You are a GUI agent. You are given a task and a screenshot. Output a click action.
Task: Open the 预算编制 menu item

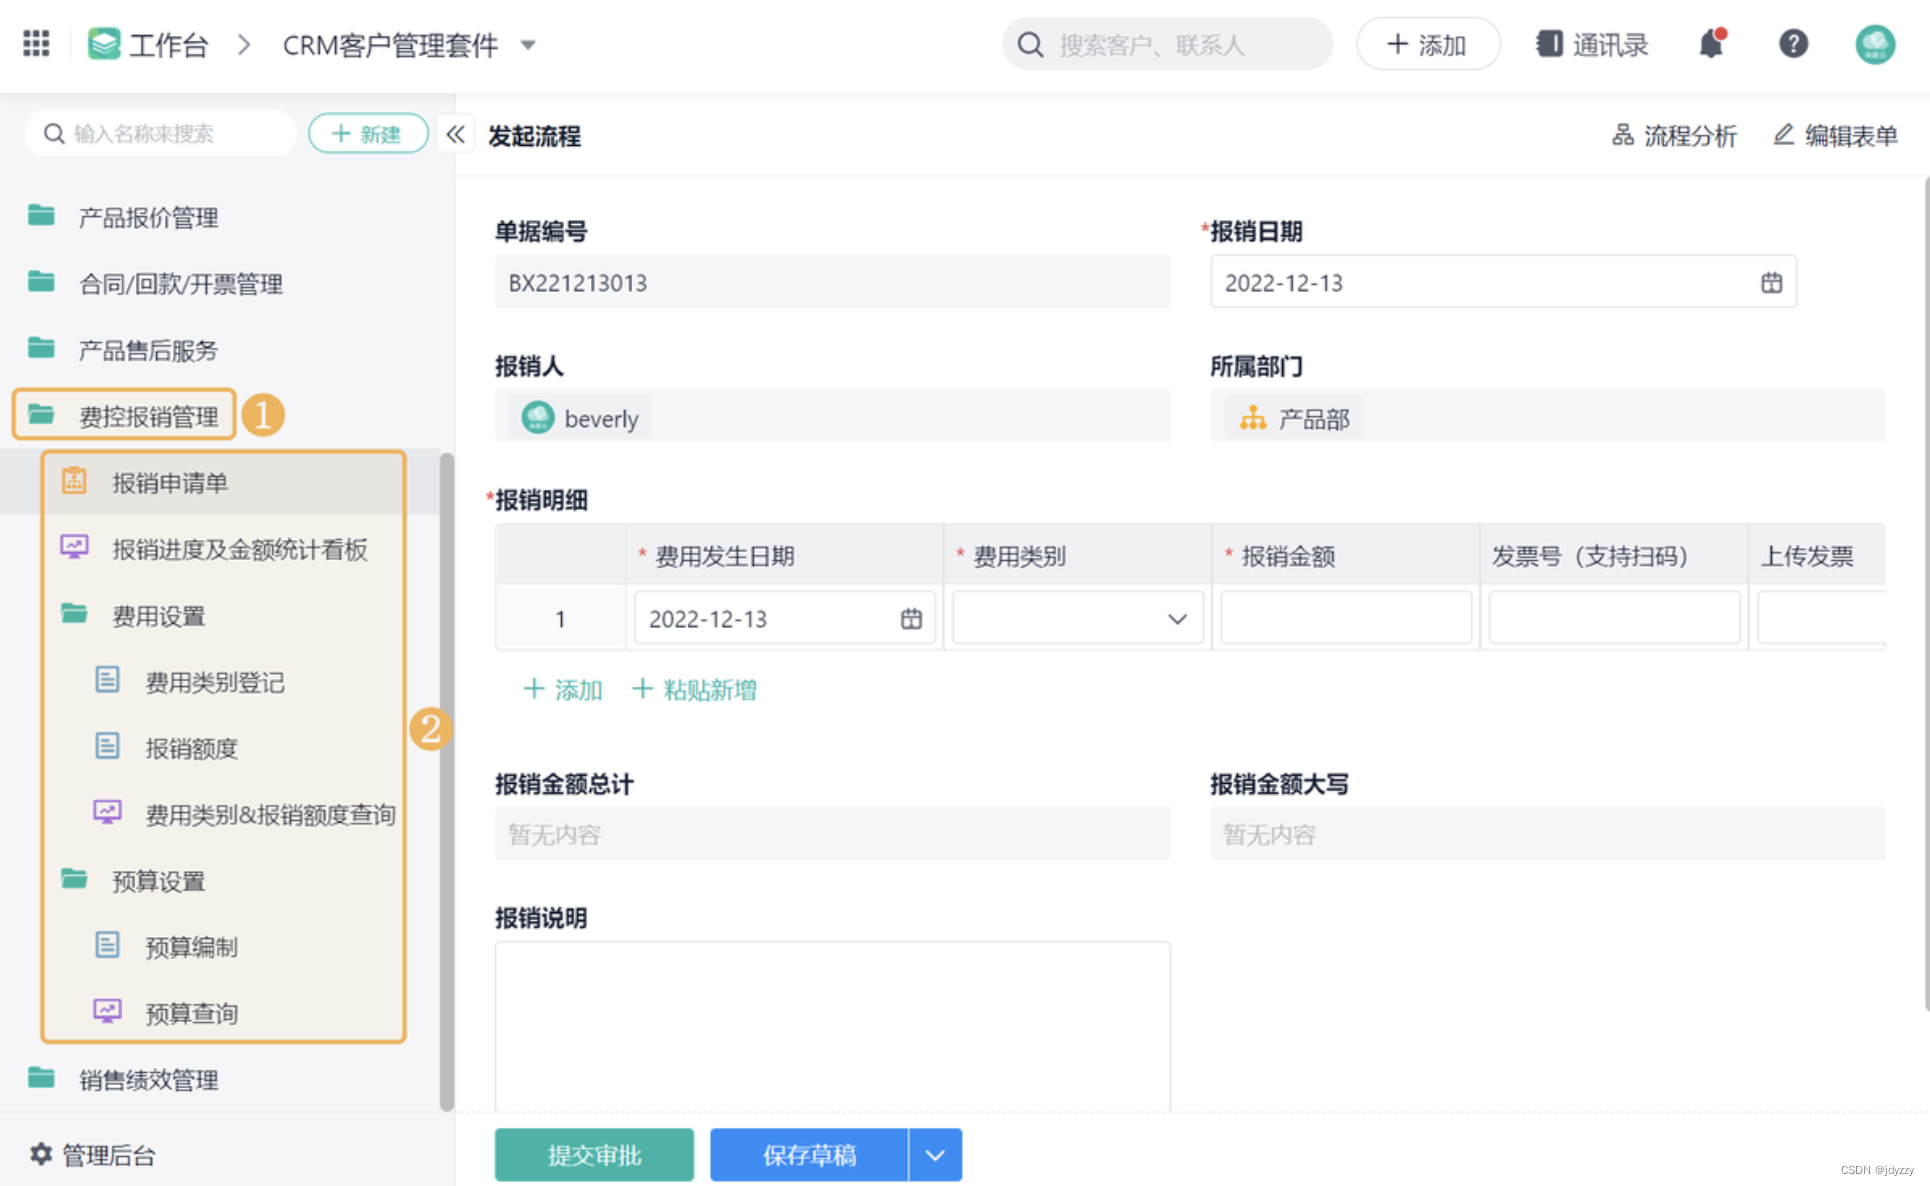click(x=191, y=946)
